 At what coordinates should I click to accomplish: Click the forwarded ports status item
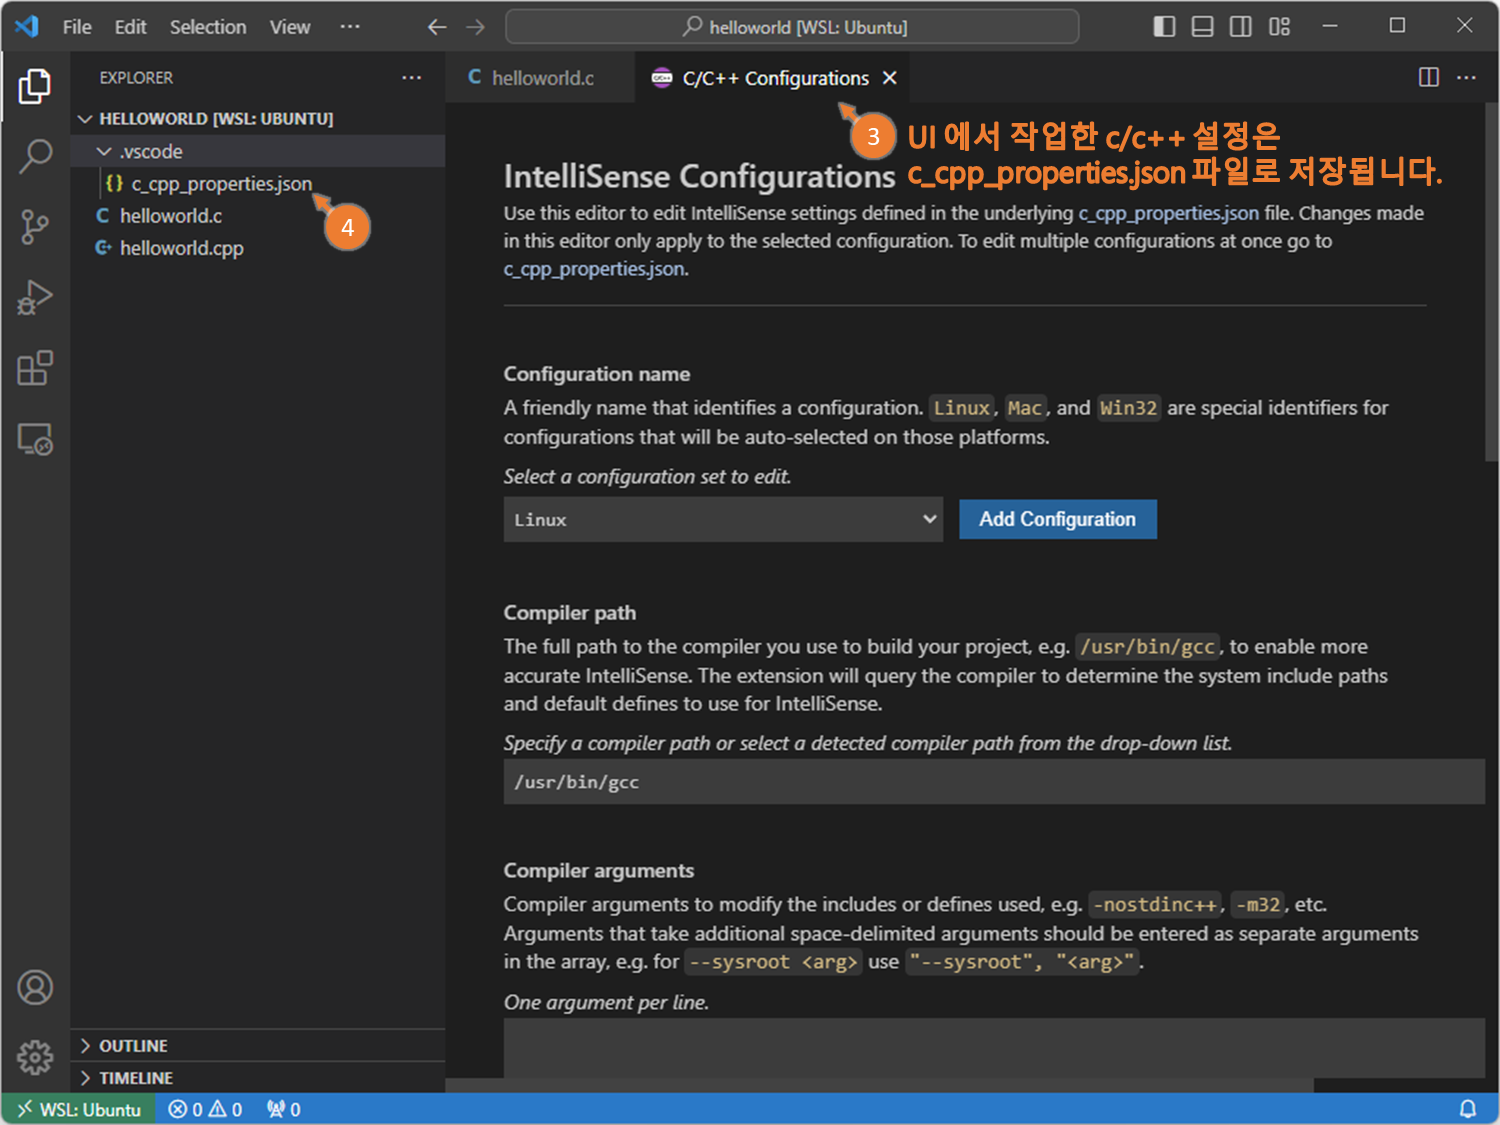[x=283, y=1109]
